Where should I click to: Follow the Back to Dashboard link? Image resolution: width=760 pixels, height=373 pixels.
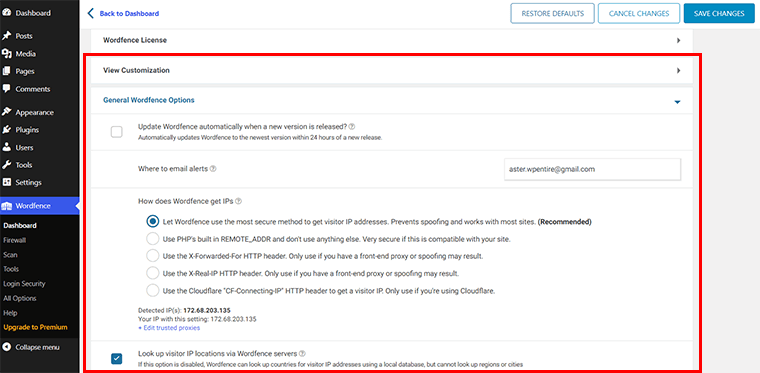click(129, 14)
